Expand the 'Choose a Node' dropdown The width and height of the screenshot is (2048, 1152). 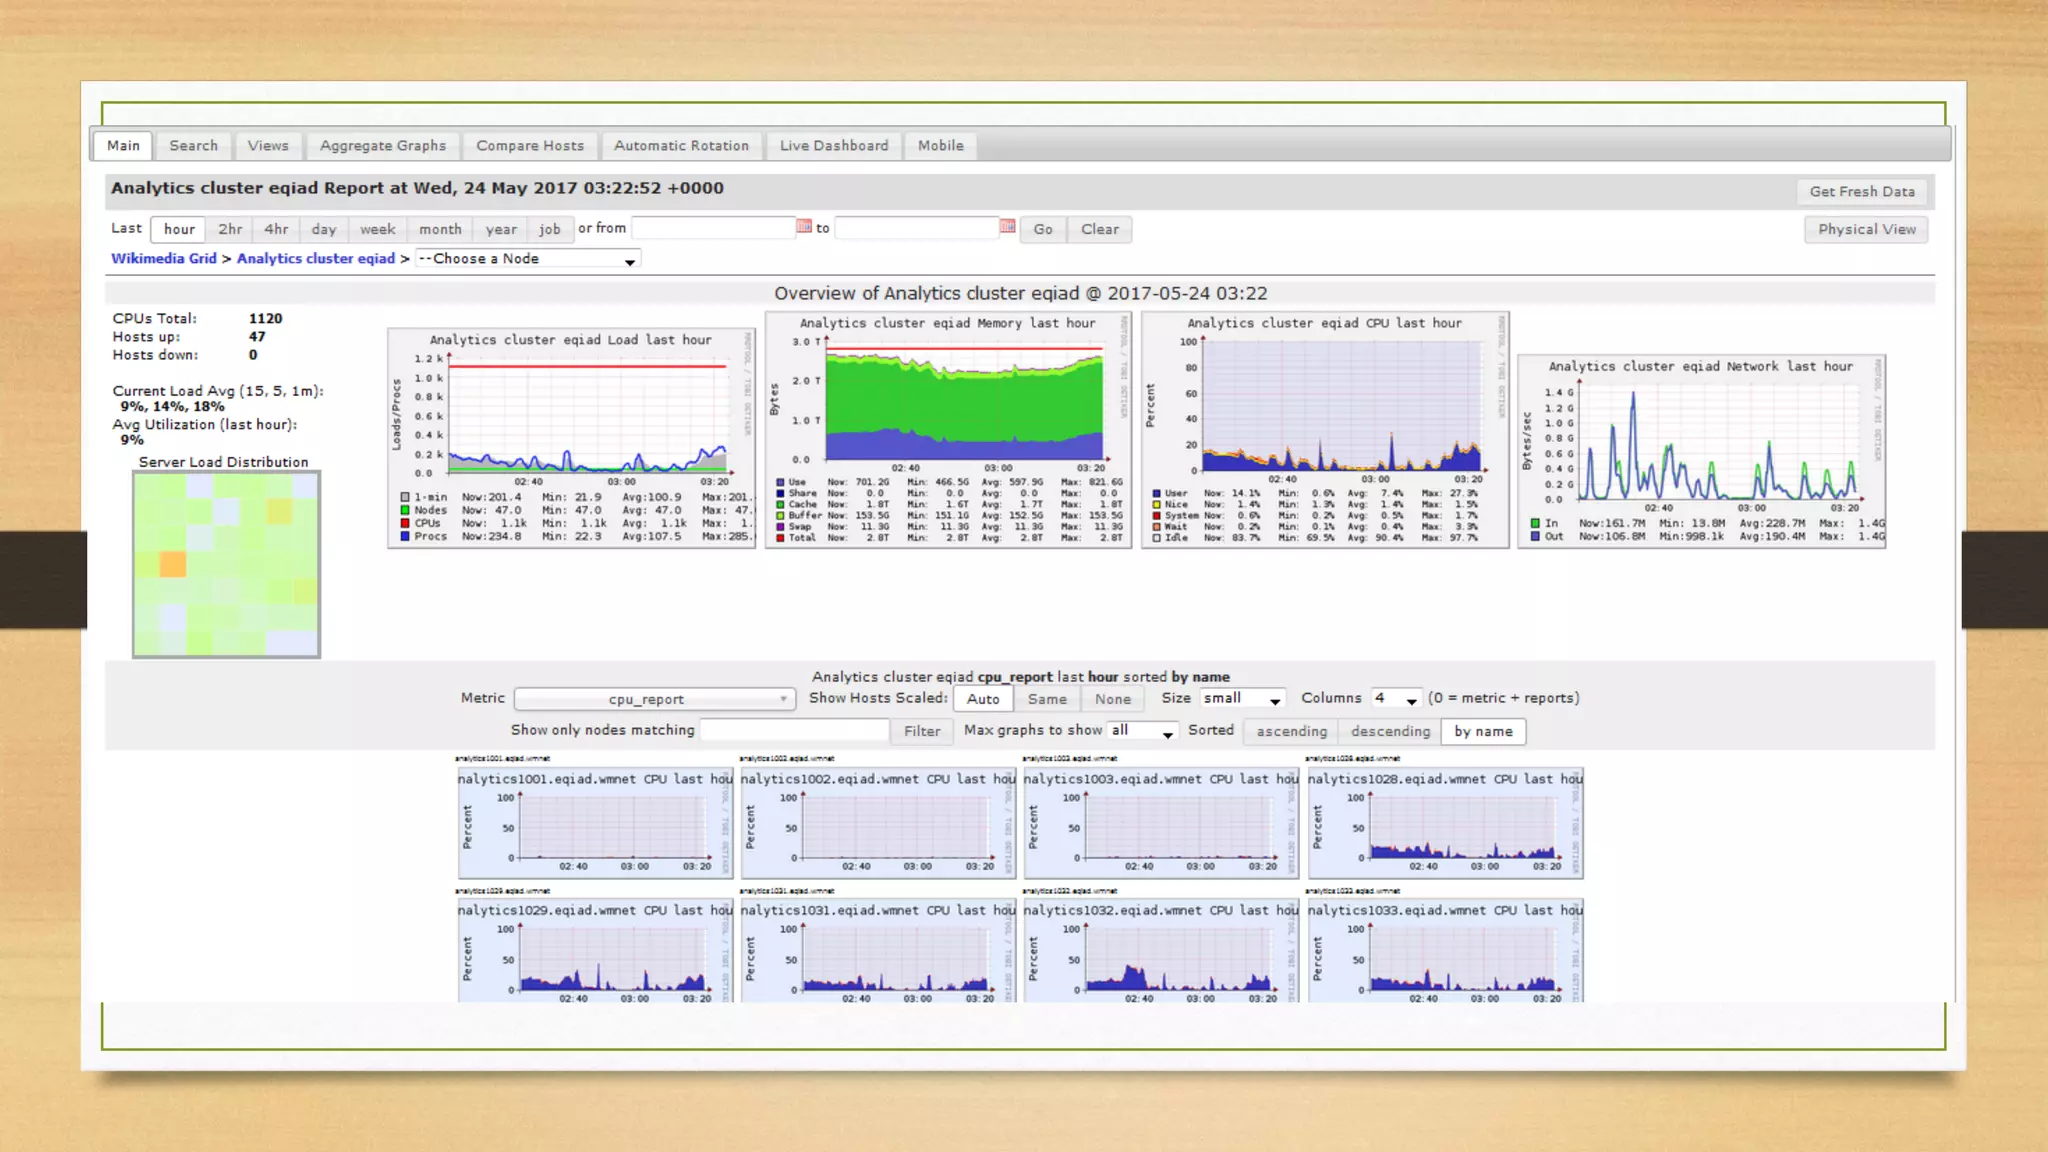[528, 259]
